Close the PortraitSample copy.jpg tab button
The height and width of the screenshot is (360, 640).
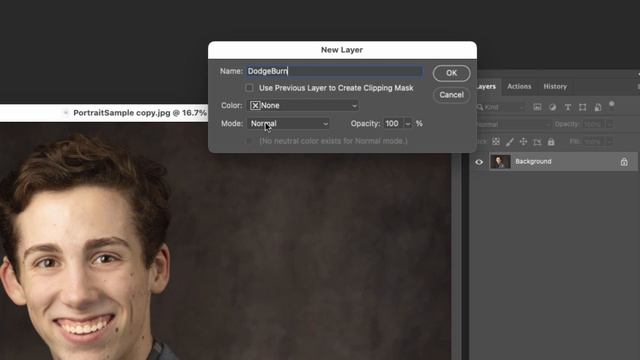coord(66,113)
